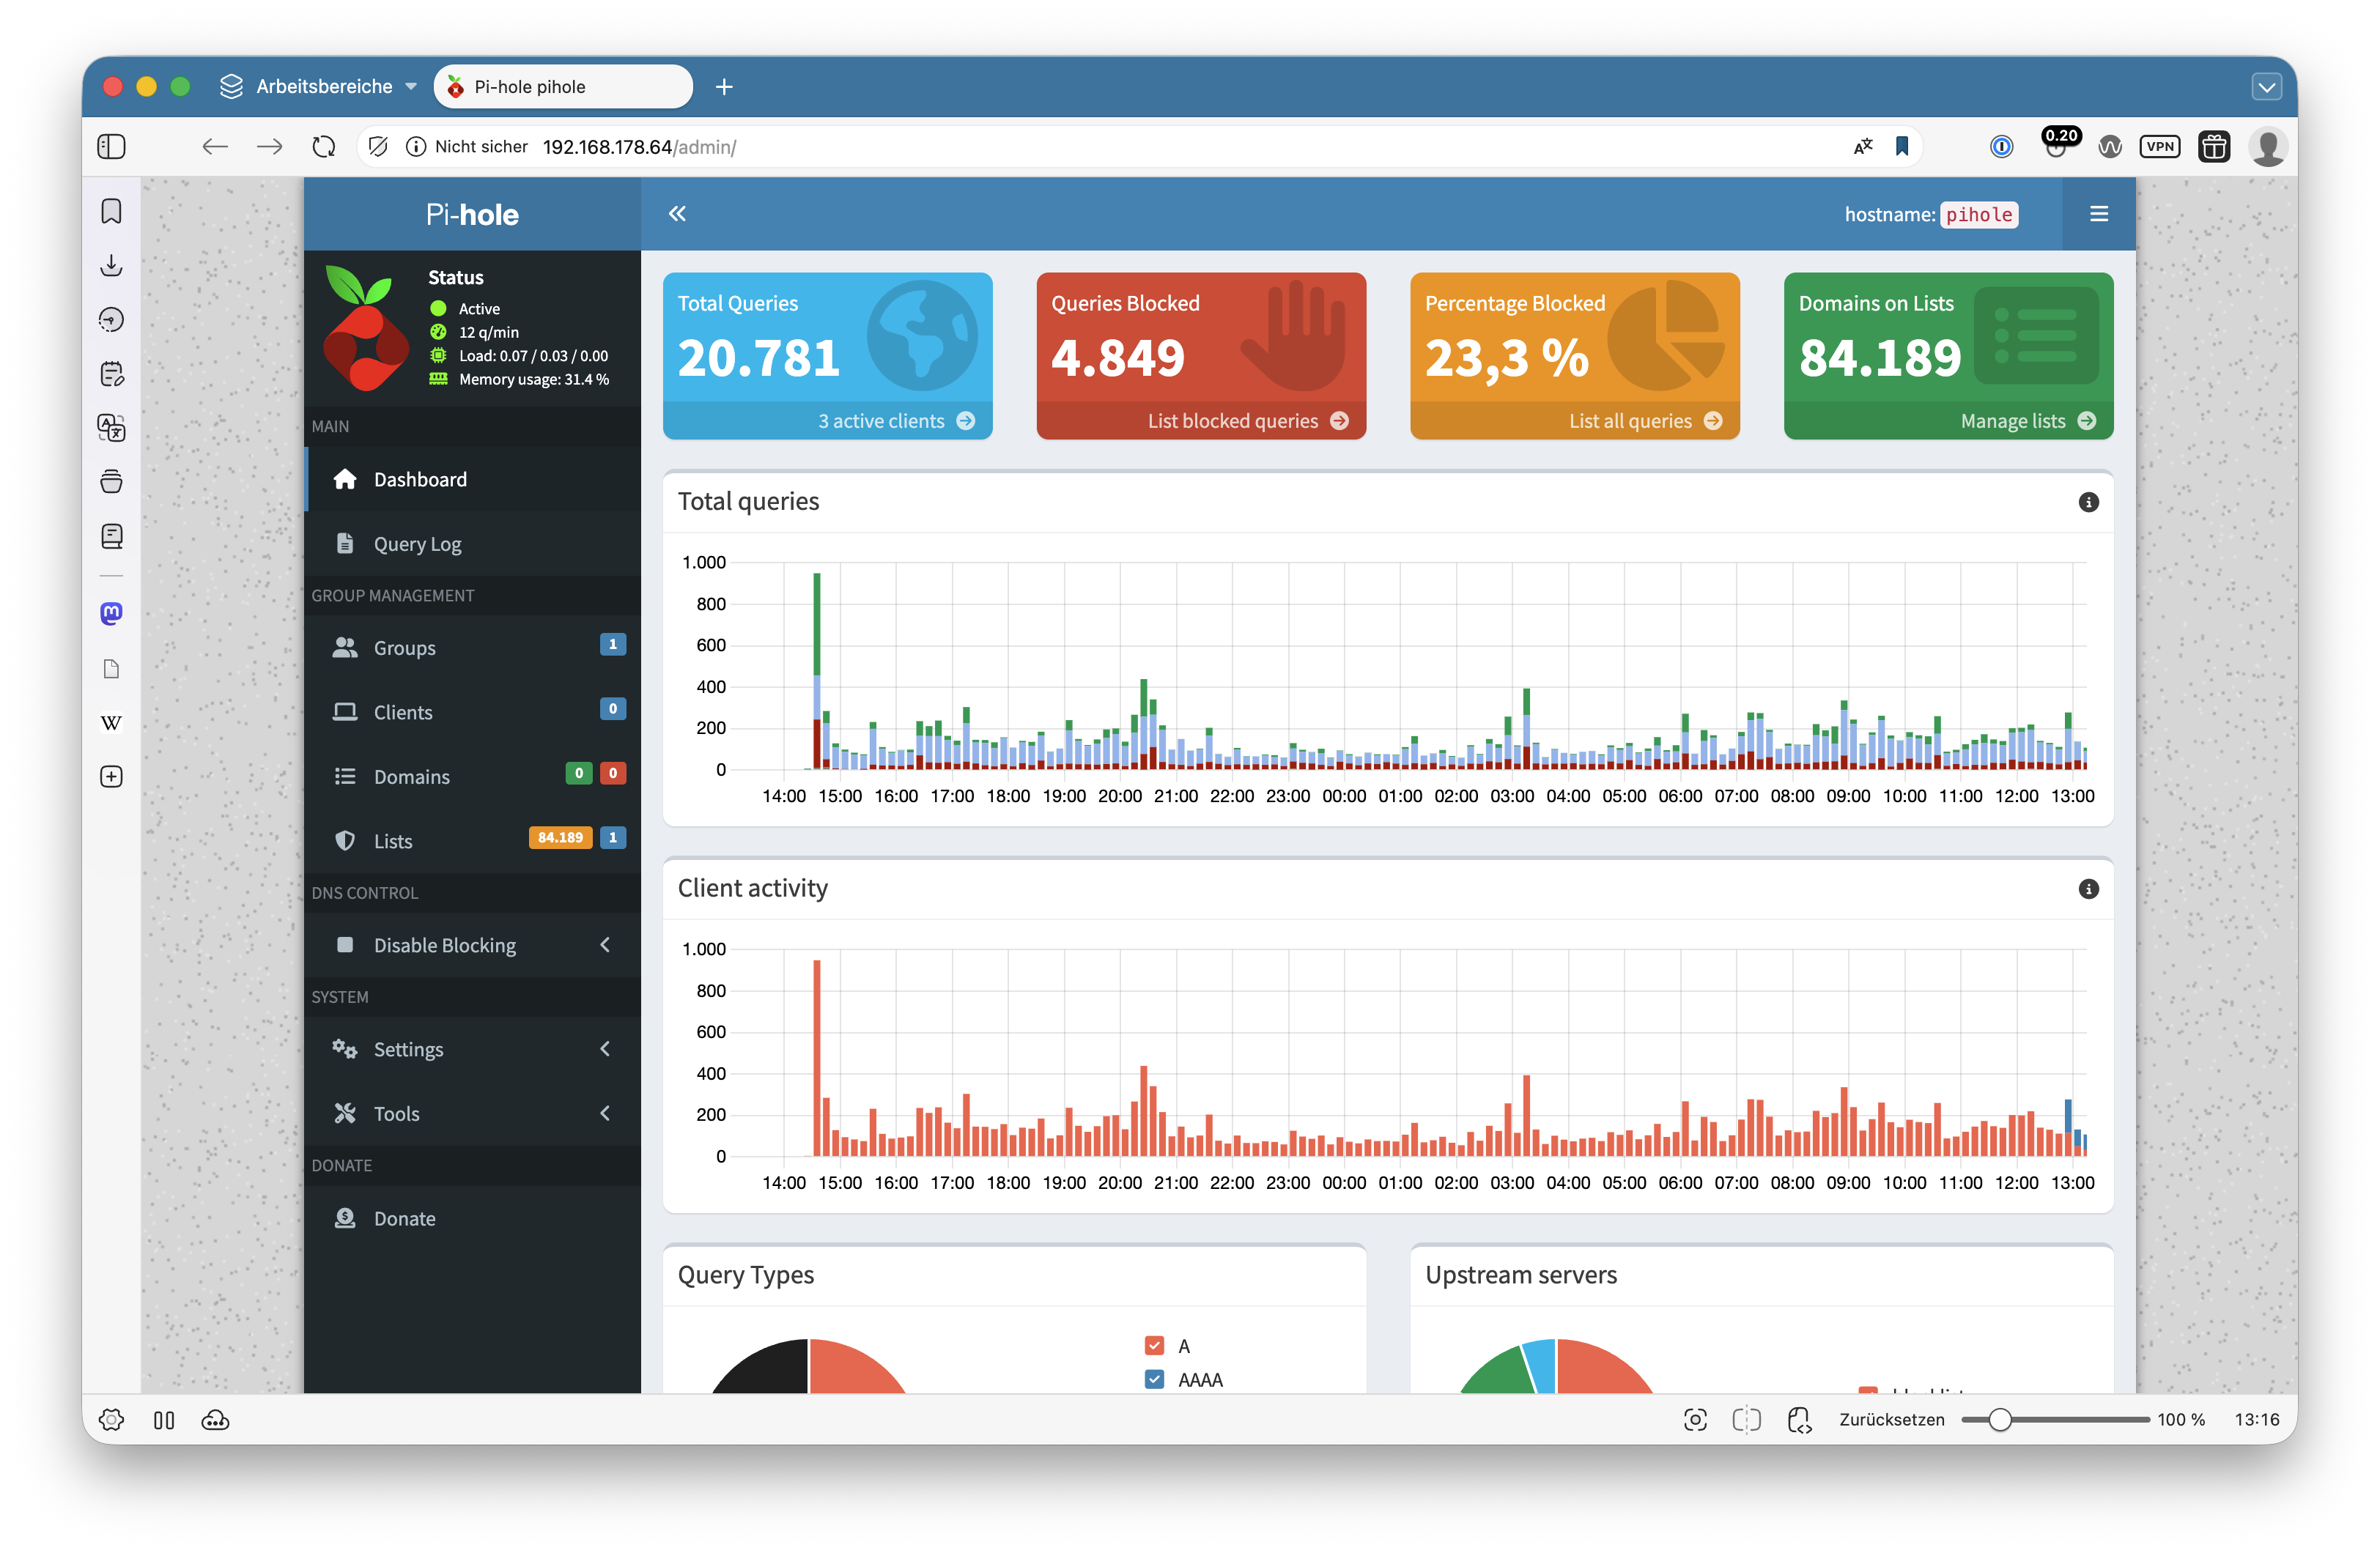Reload the page
The height and width of the screenshot is (1553, 2380).
[x=323, y=147]
